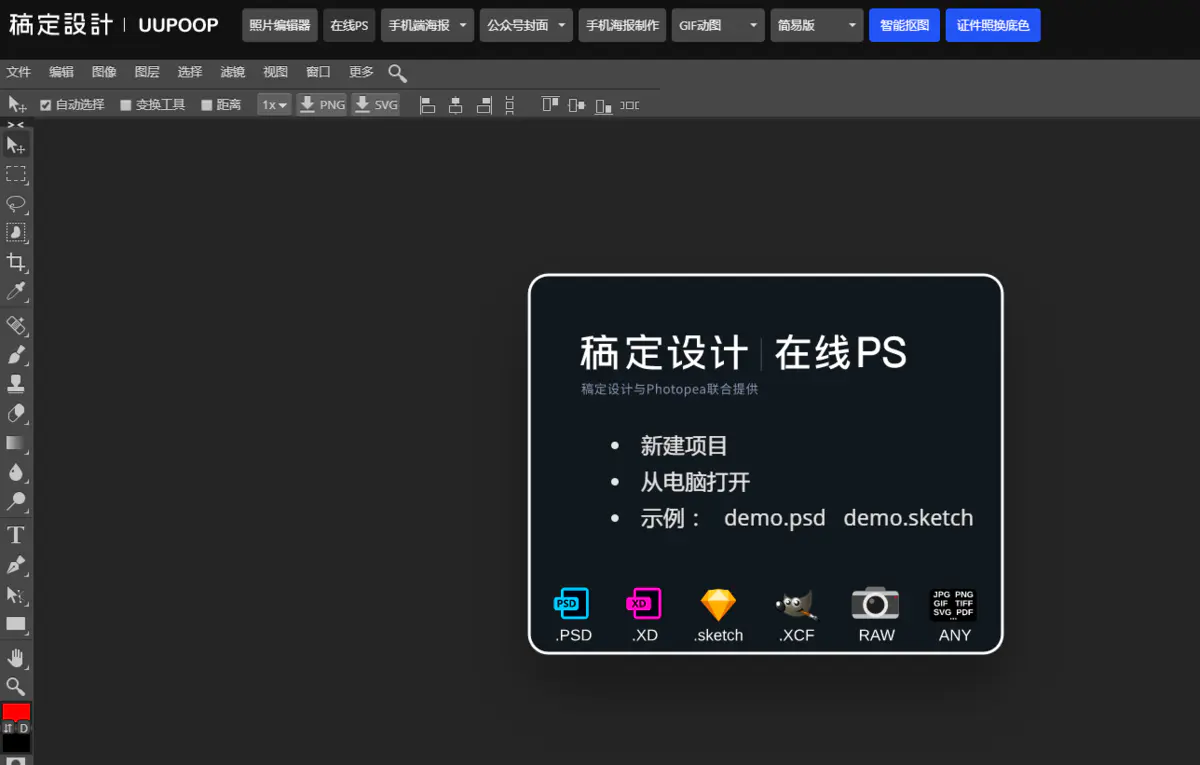Click the .XD format icon

[644, 604]
